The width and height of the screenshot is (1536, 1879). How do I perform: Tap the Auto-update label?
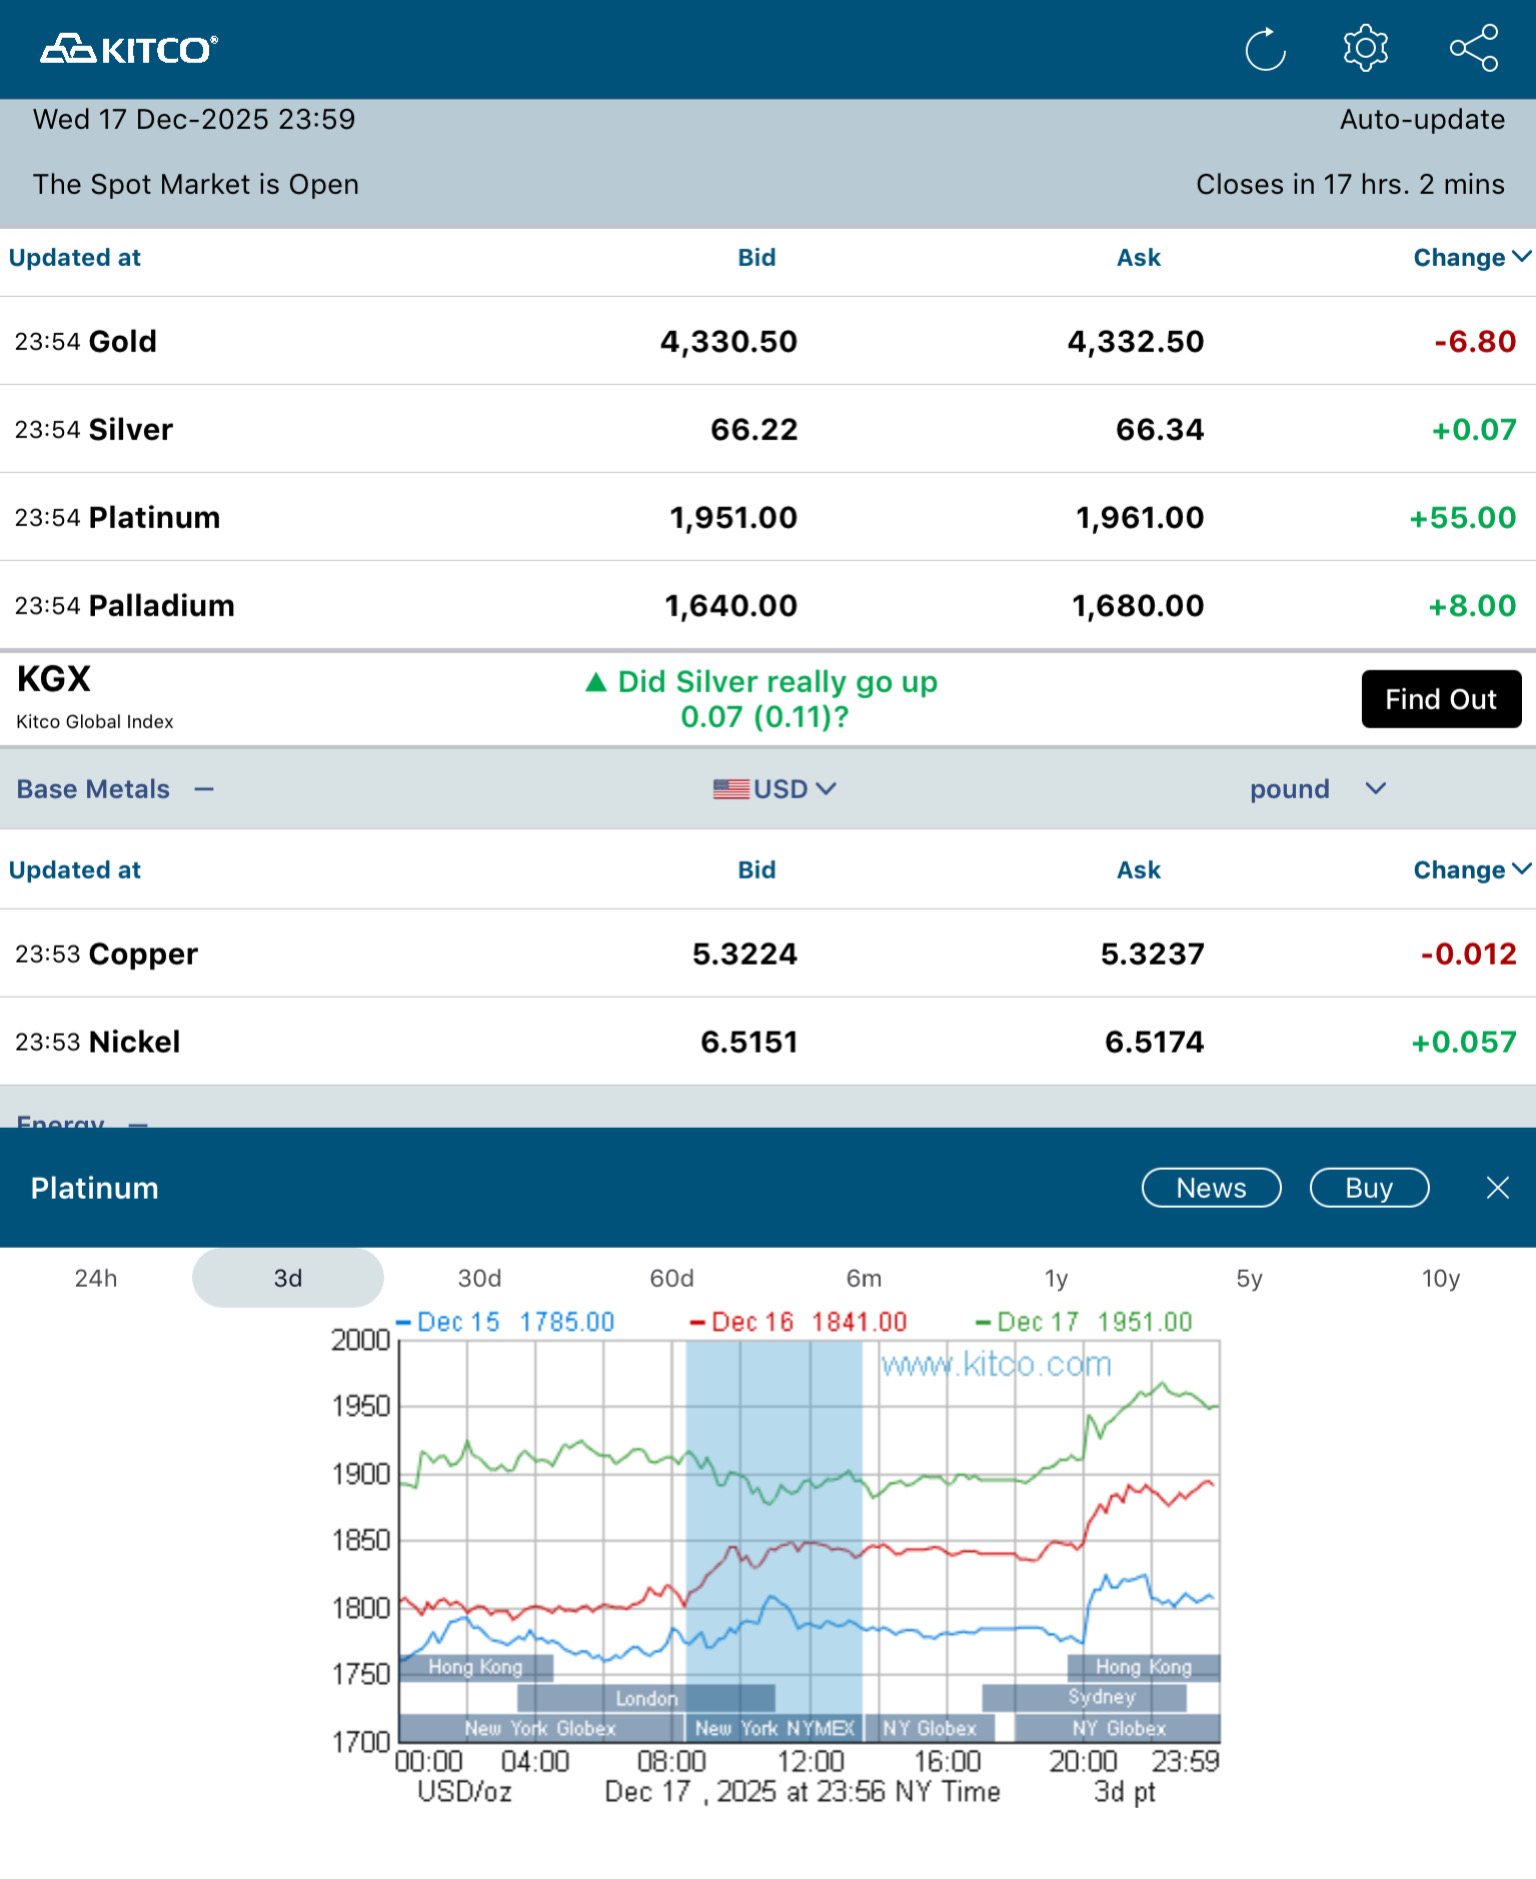[x=1422, y=120]
